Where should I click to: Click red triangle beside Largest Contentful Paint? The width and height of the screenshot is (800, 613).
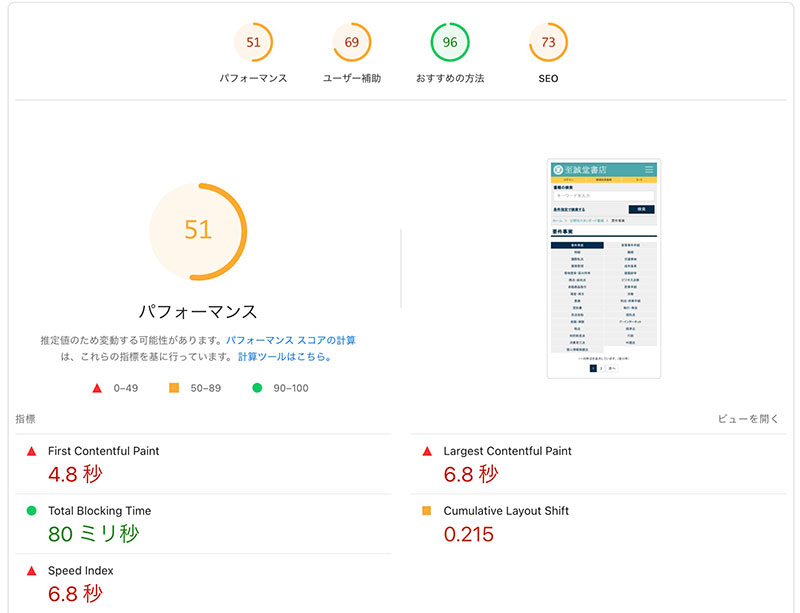[427, 451]
